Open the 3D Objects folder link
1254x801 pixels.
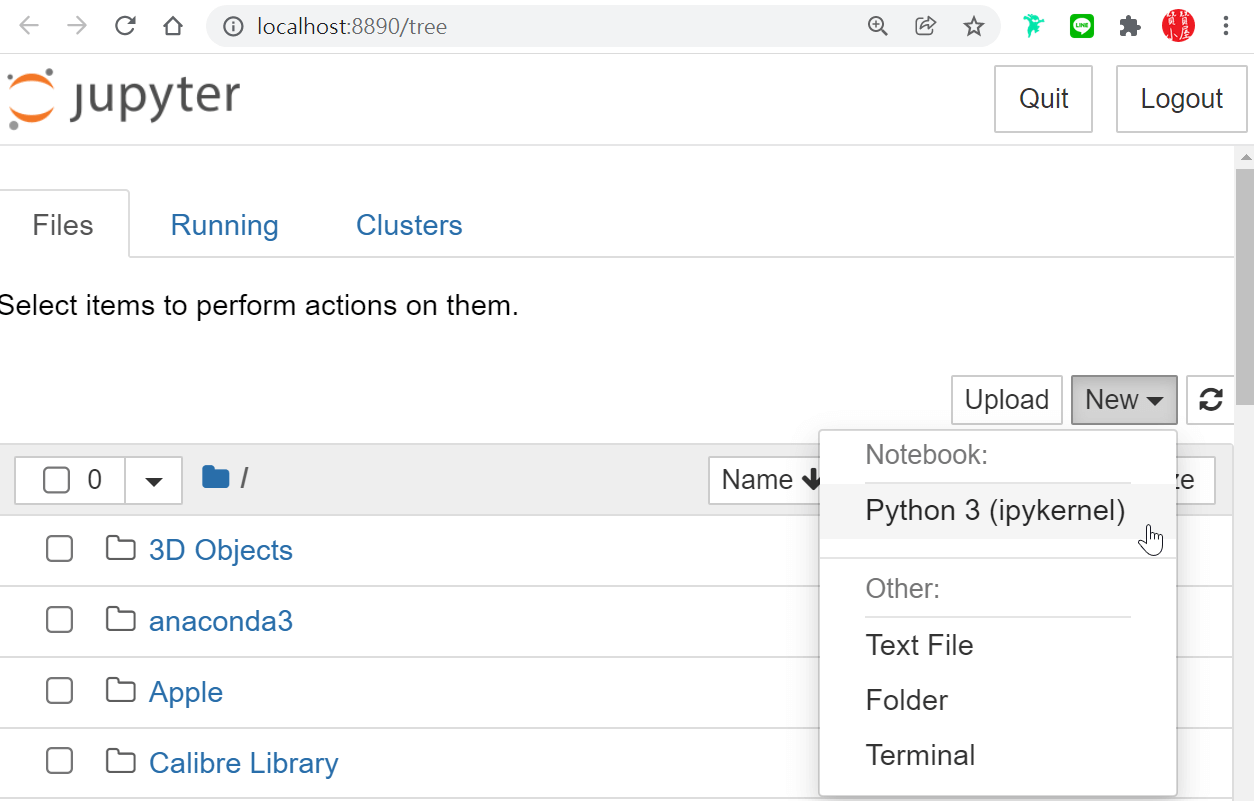pyautogui.click(x=221, y=550)
